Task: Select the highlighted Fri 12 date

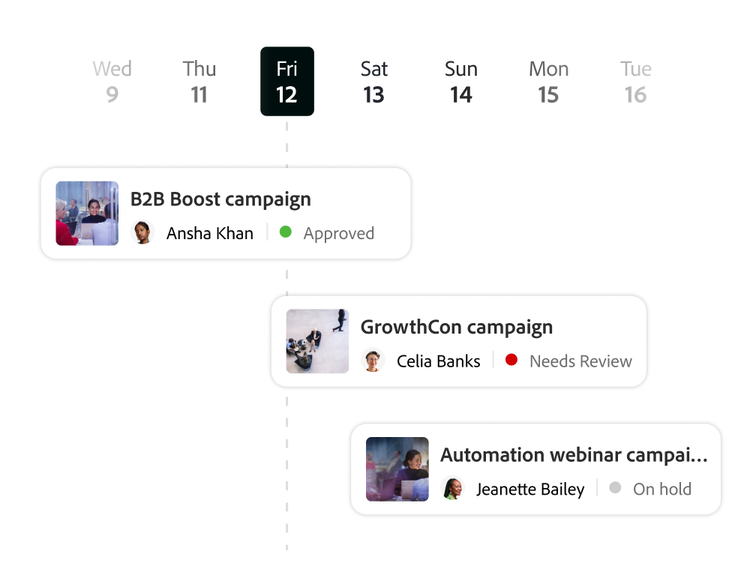Action: click(x=287, y=82)
